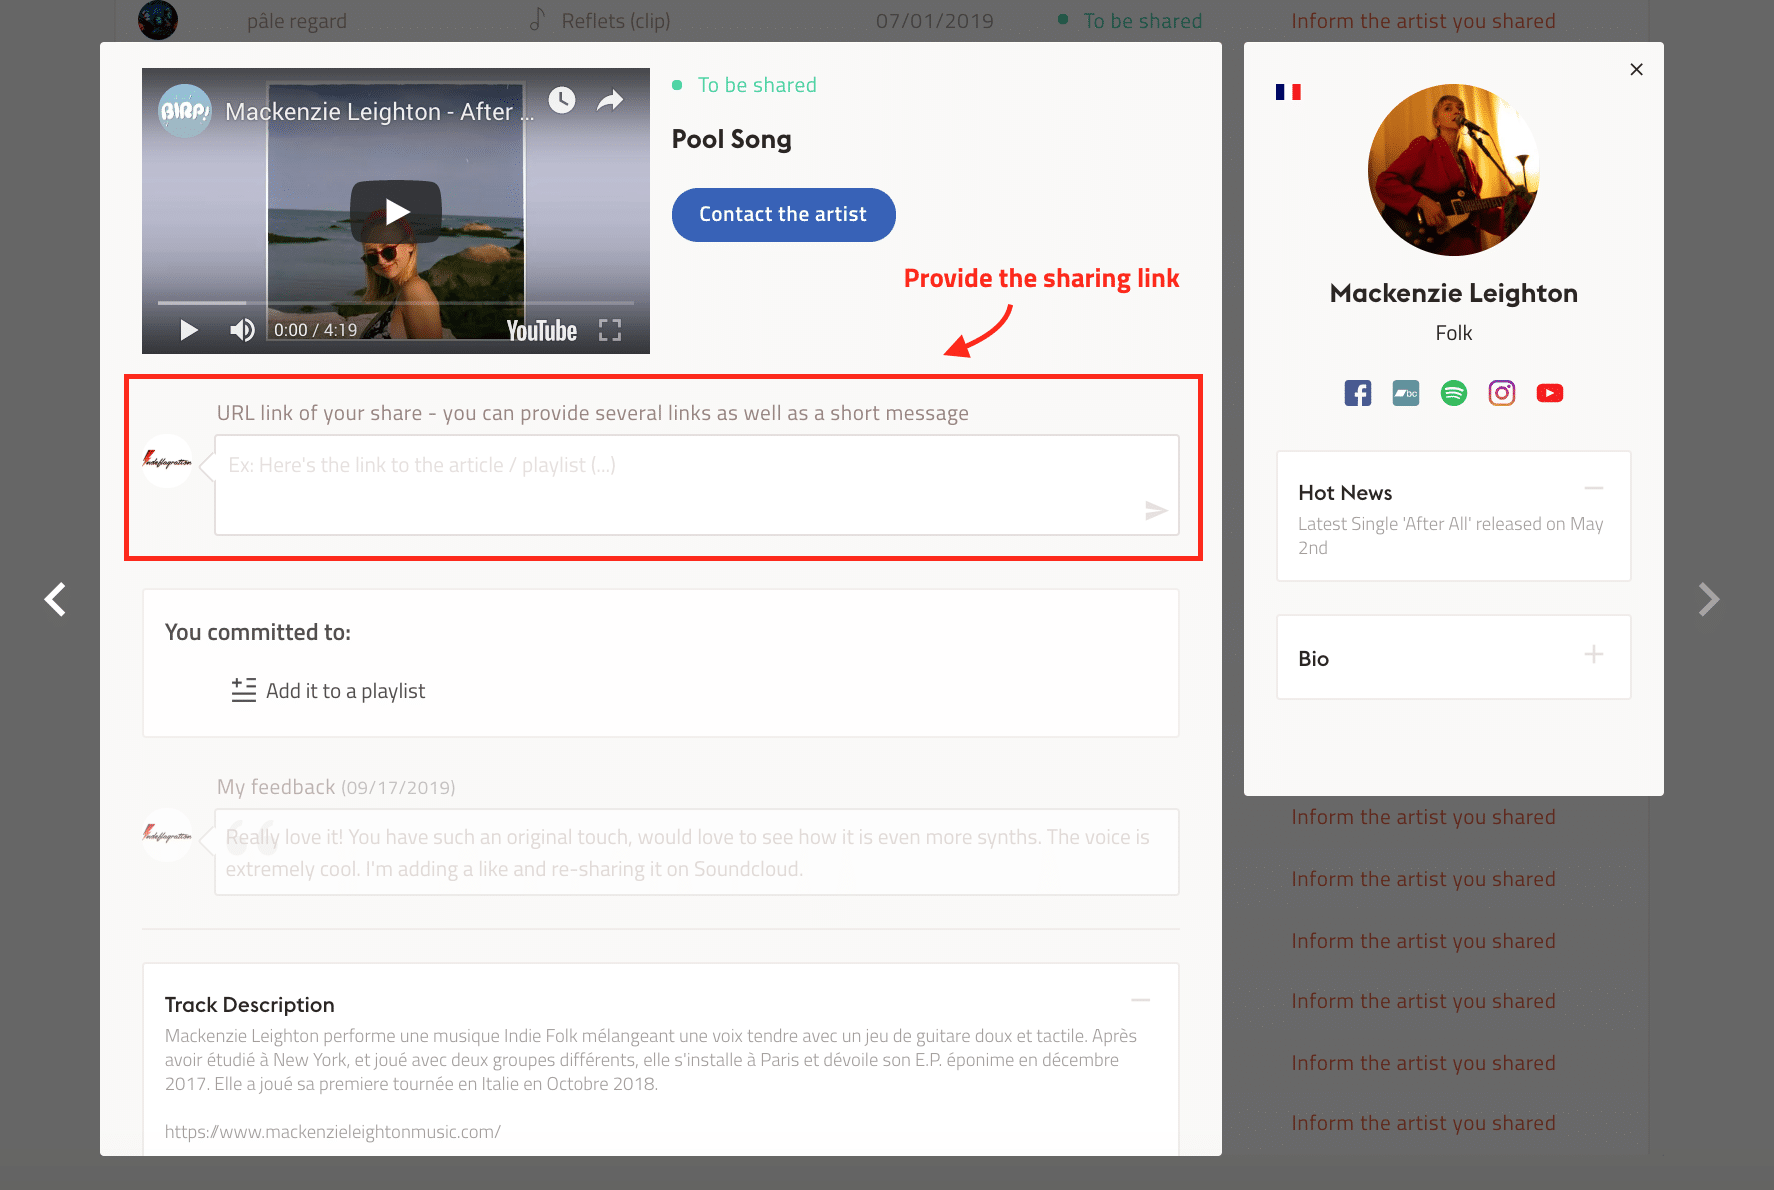Click the 'Mackenzie Leighton - After' video title

(x=379, y=112)
